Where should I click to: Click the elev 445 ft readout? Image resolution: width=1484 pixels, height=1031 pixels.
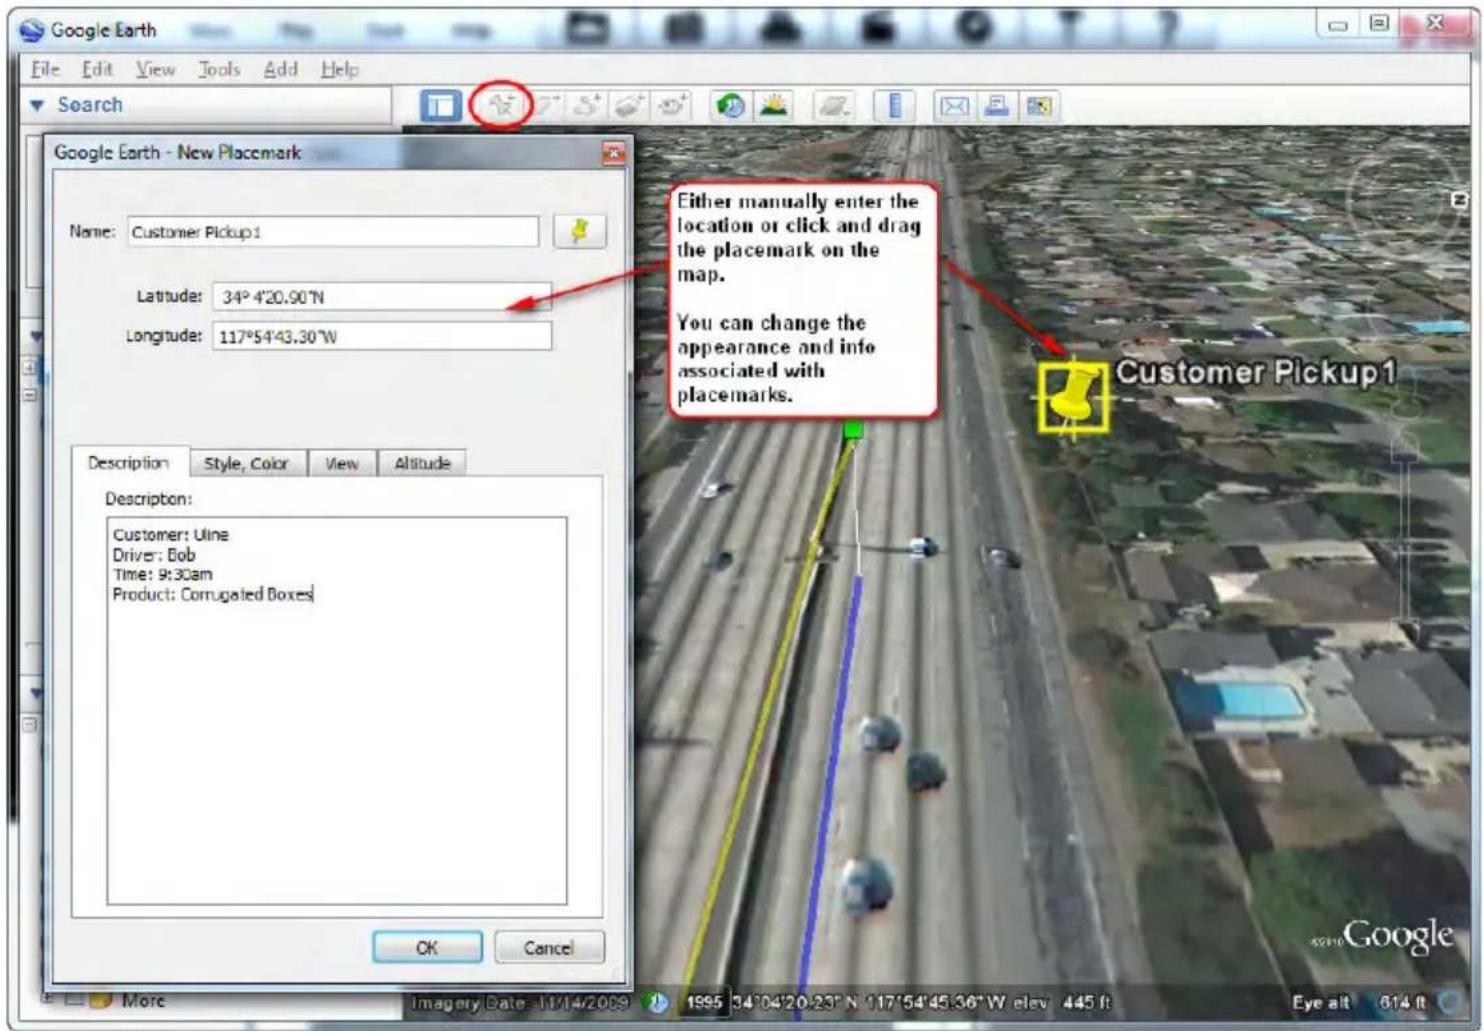[x=1062, y=1001]
